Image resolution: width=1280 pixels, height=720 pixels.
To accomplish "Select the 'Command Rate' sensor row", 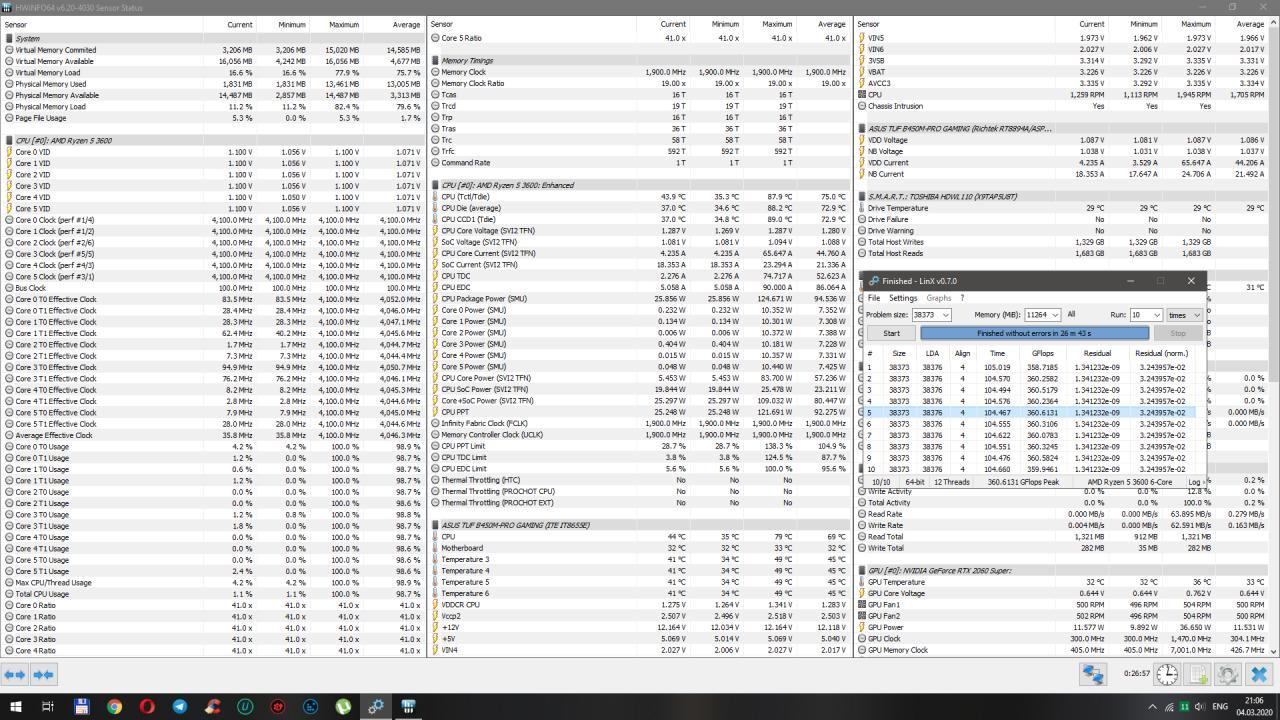I will pos(640,163).
